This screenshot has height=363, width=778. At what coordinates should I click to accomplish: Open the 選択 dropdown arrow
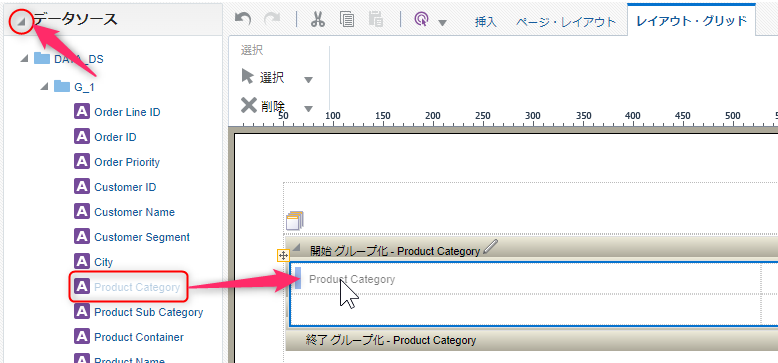pos(308,80)
